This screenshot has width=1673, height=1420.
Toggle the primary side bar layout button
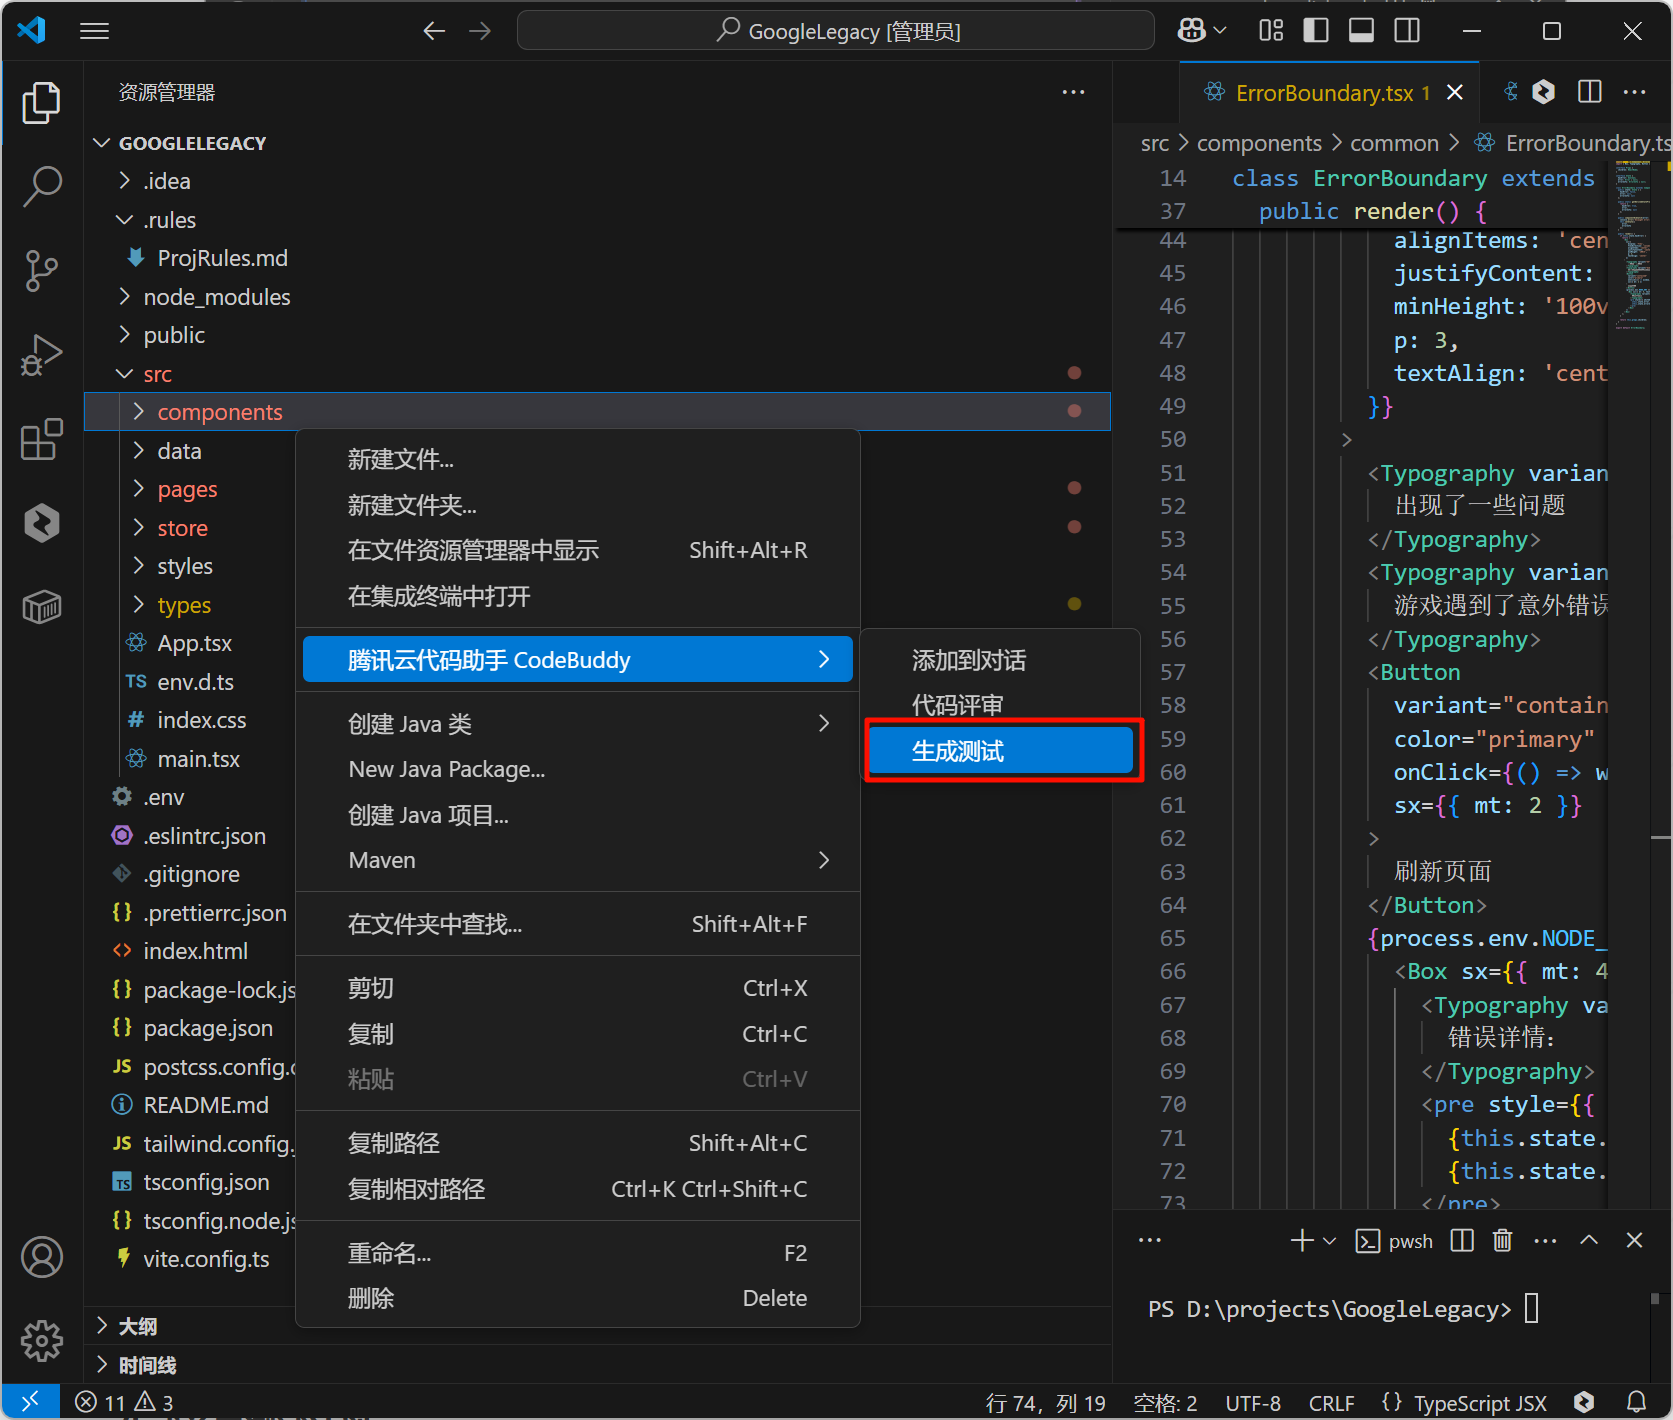[1316, 31]
